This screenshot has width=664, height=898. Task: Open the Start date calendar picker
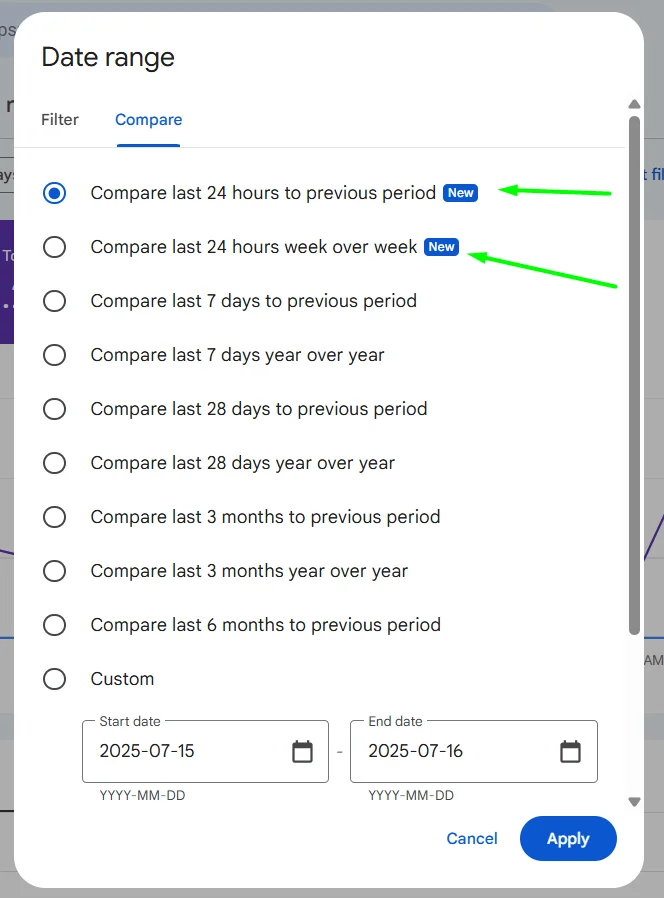coord(302,751)
